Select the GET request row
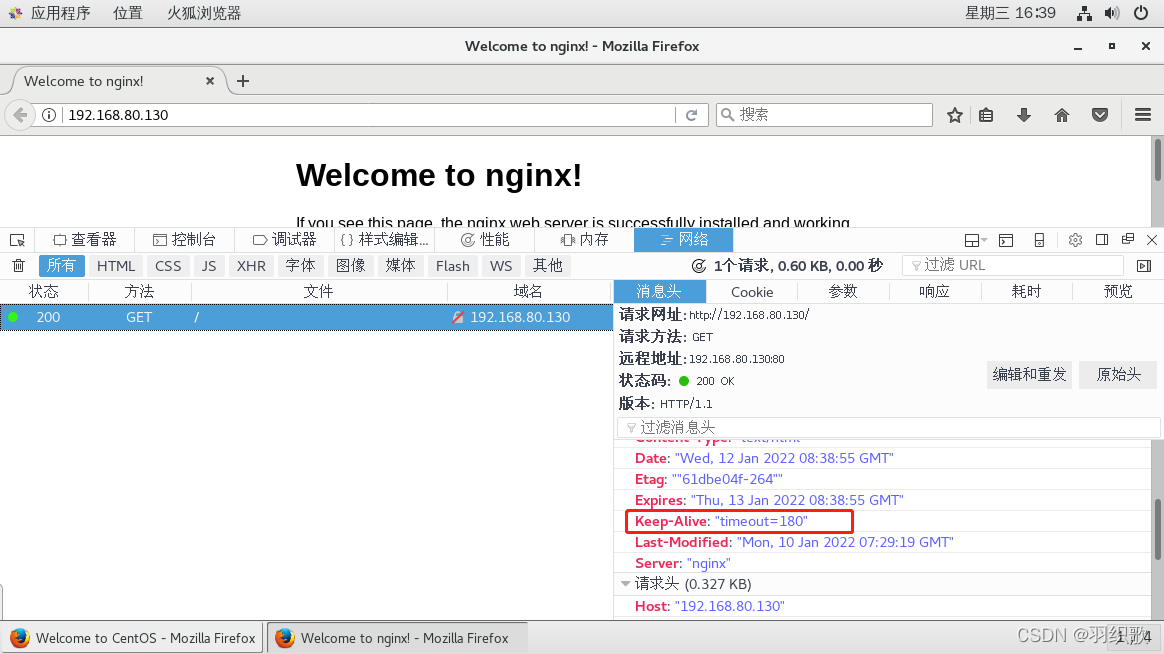This screenshot has width=1164, height=654. coord(306,317)
